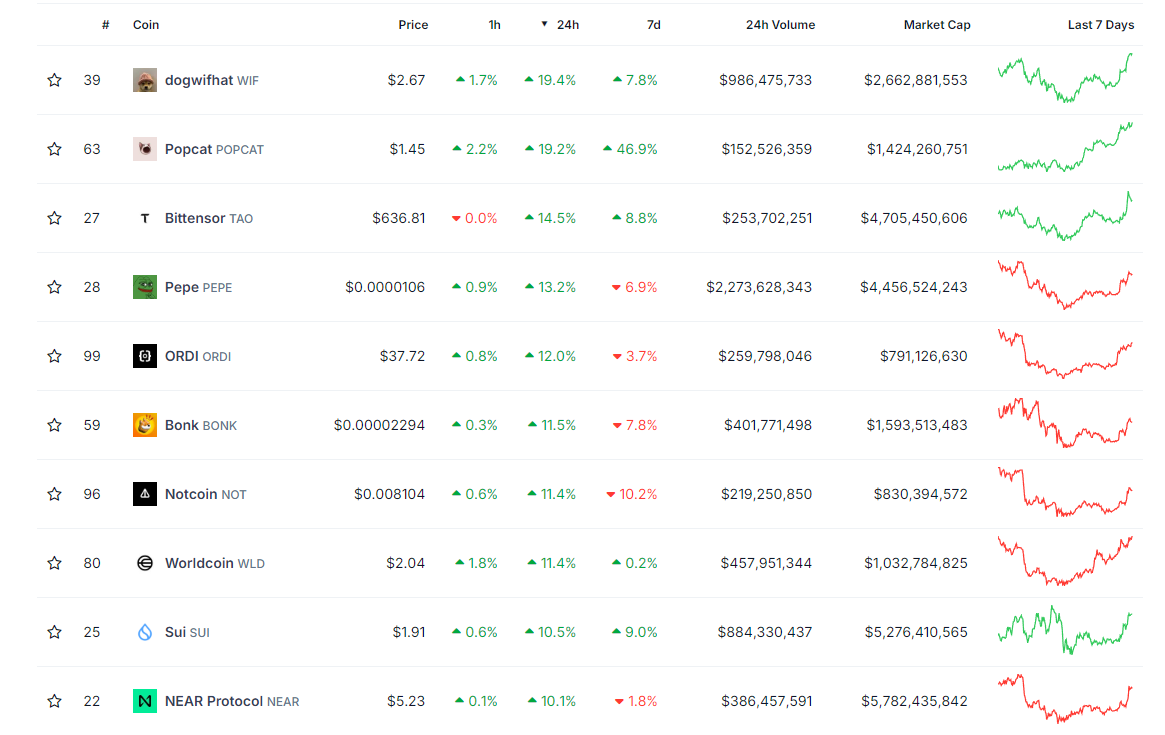This screenshot has width=1165, height=735.
Task: Open the Sui SUI coin page
Action: click(x=187, y=632)
